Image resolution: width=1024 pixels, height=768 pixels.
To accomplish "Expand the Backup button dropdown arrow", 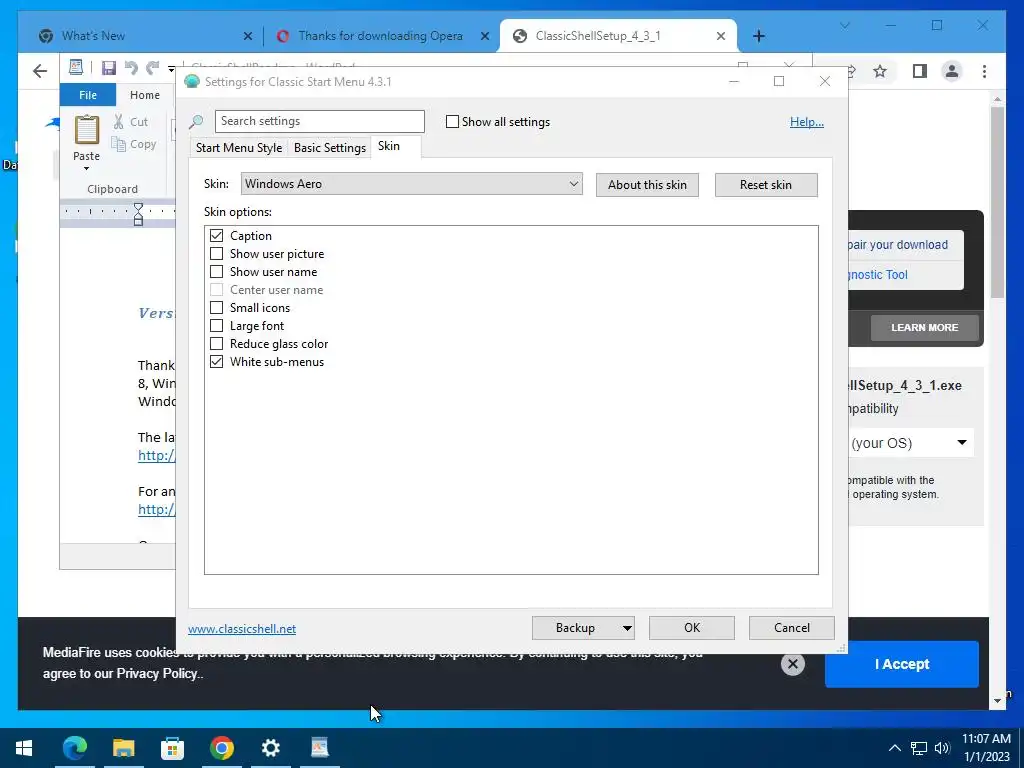I will click(x=626, y=628).
